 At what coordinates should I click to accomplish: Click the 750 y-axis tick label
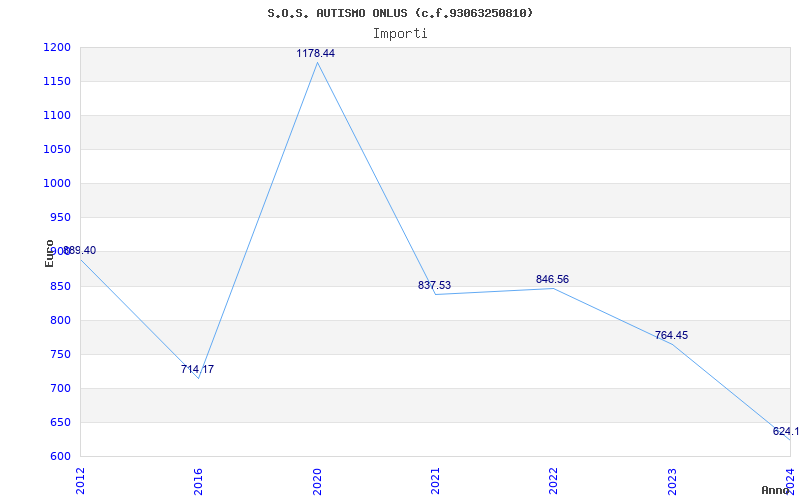(60, 355)
